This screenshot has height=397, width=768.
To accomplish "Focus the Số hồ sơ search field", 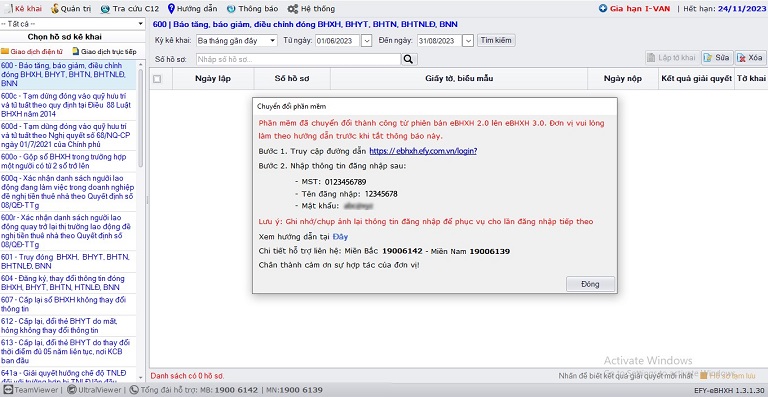I will tap(298, 59).
